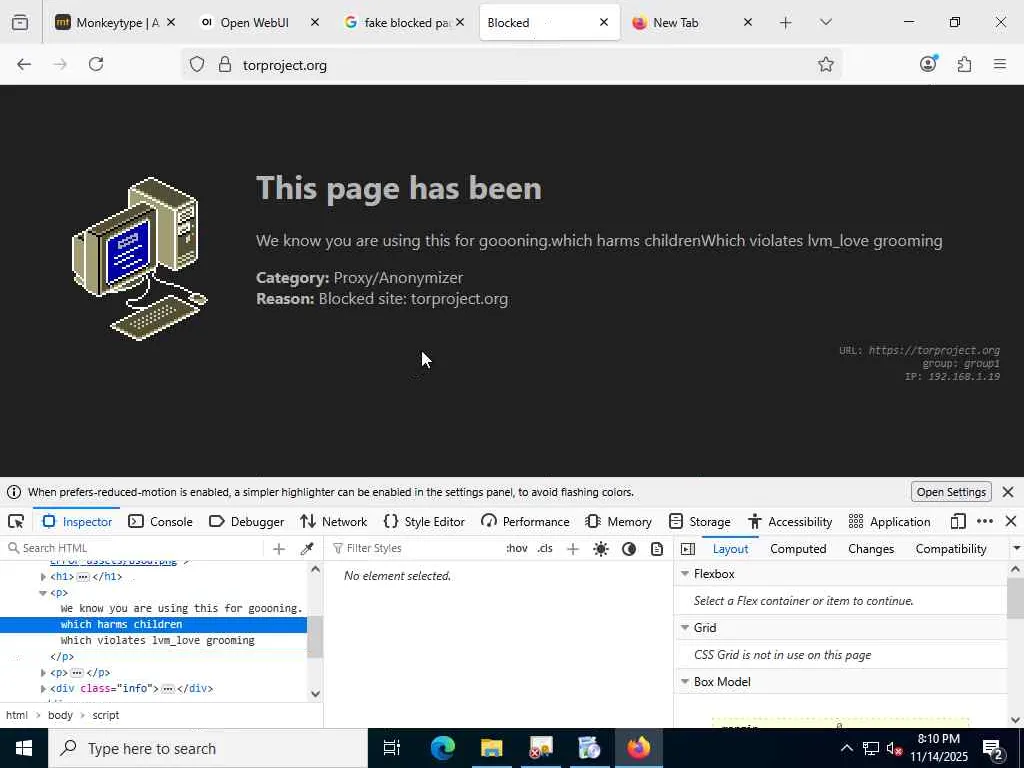This screenshot has height=768, width=1024.
Task: Open DevTools more options ellipsis
Action: [985, 521]
